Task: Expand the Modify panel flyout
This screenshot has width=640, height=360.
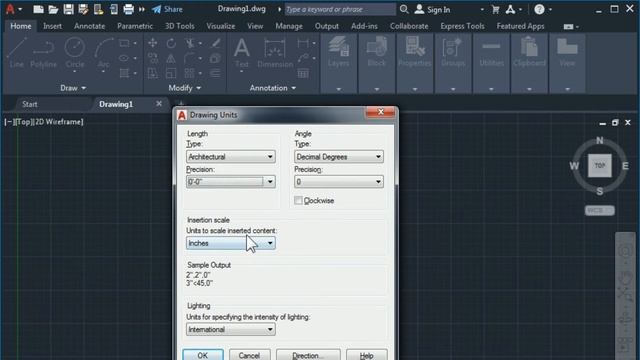Action: 184,88
